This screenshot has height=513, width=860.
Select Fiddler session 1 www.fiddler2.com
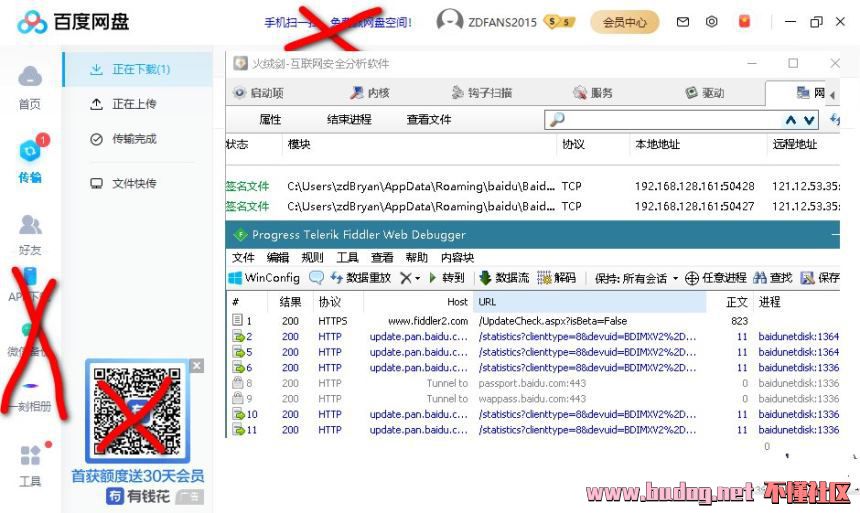click(x=533, y=320)
